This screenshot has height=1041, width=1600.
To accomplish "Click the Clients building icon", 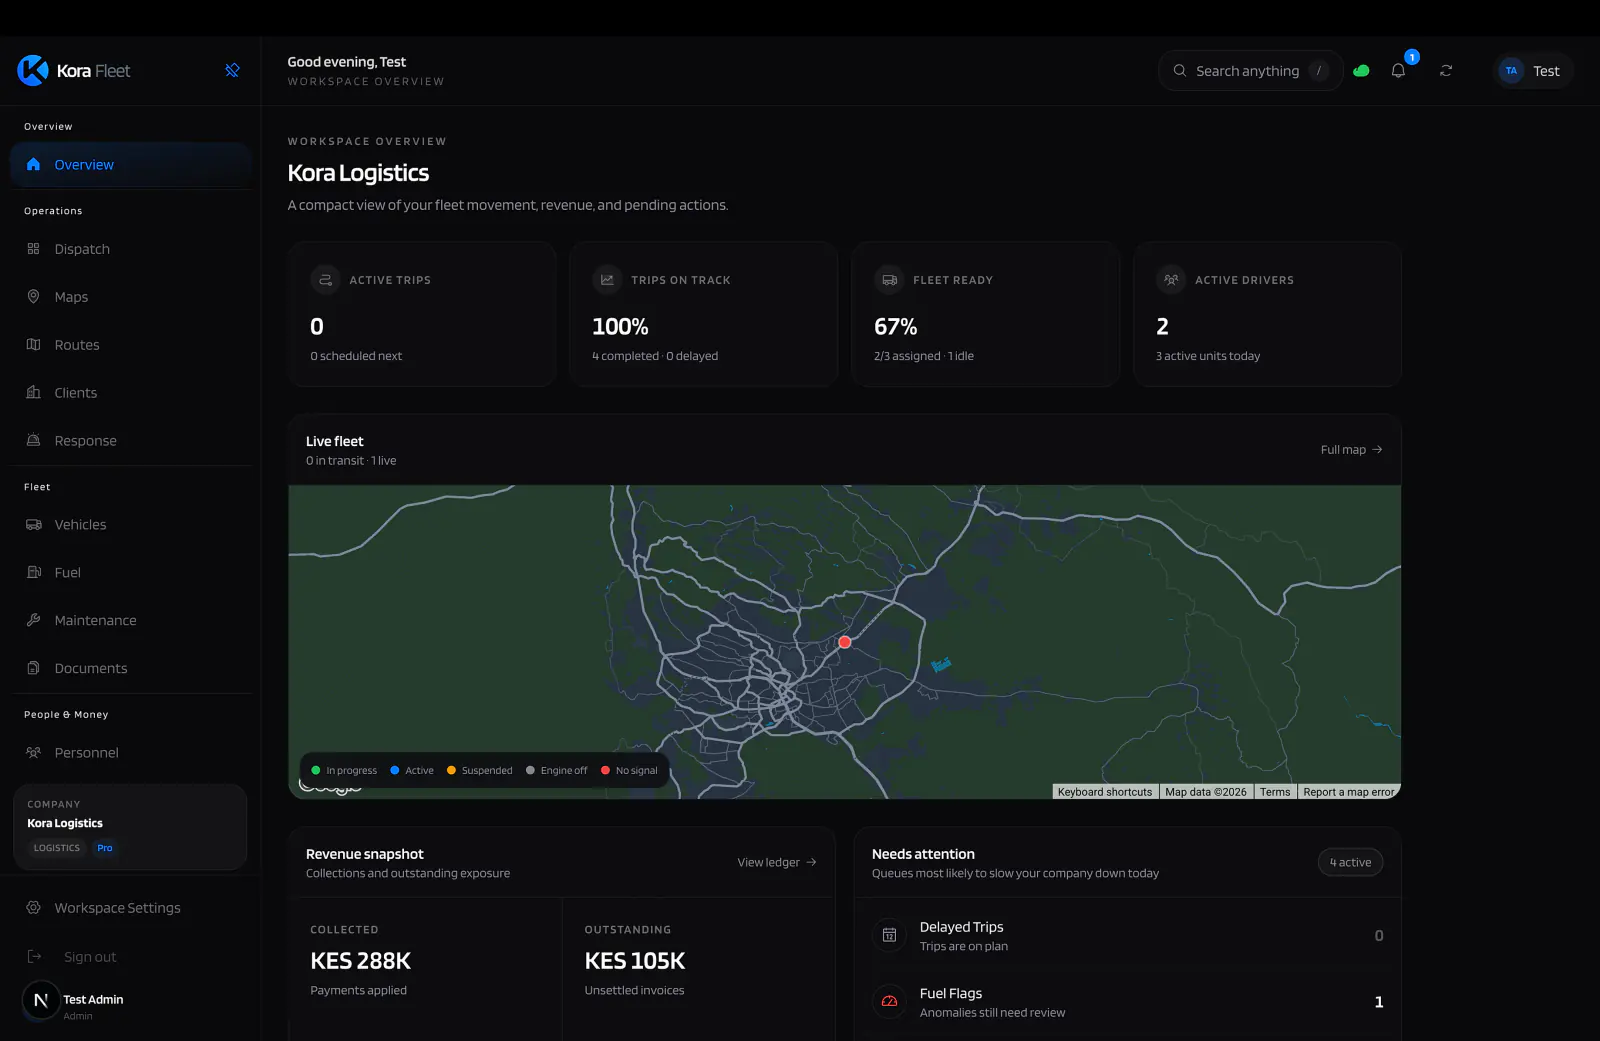I will point(33,393).
